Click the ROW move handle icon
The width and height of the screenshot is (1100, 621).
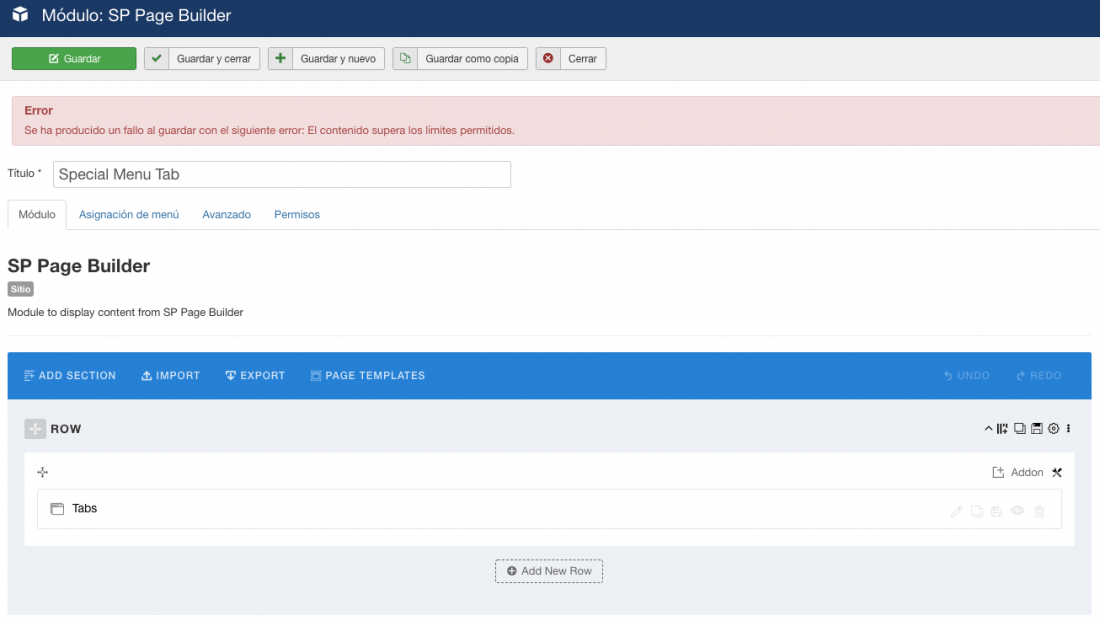[35, 429]
